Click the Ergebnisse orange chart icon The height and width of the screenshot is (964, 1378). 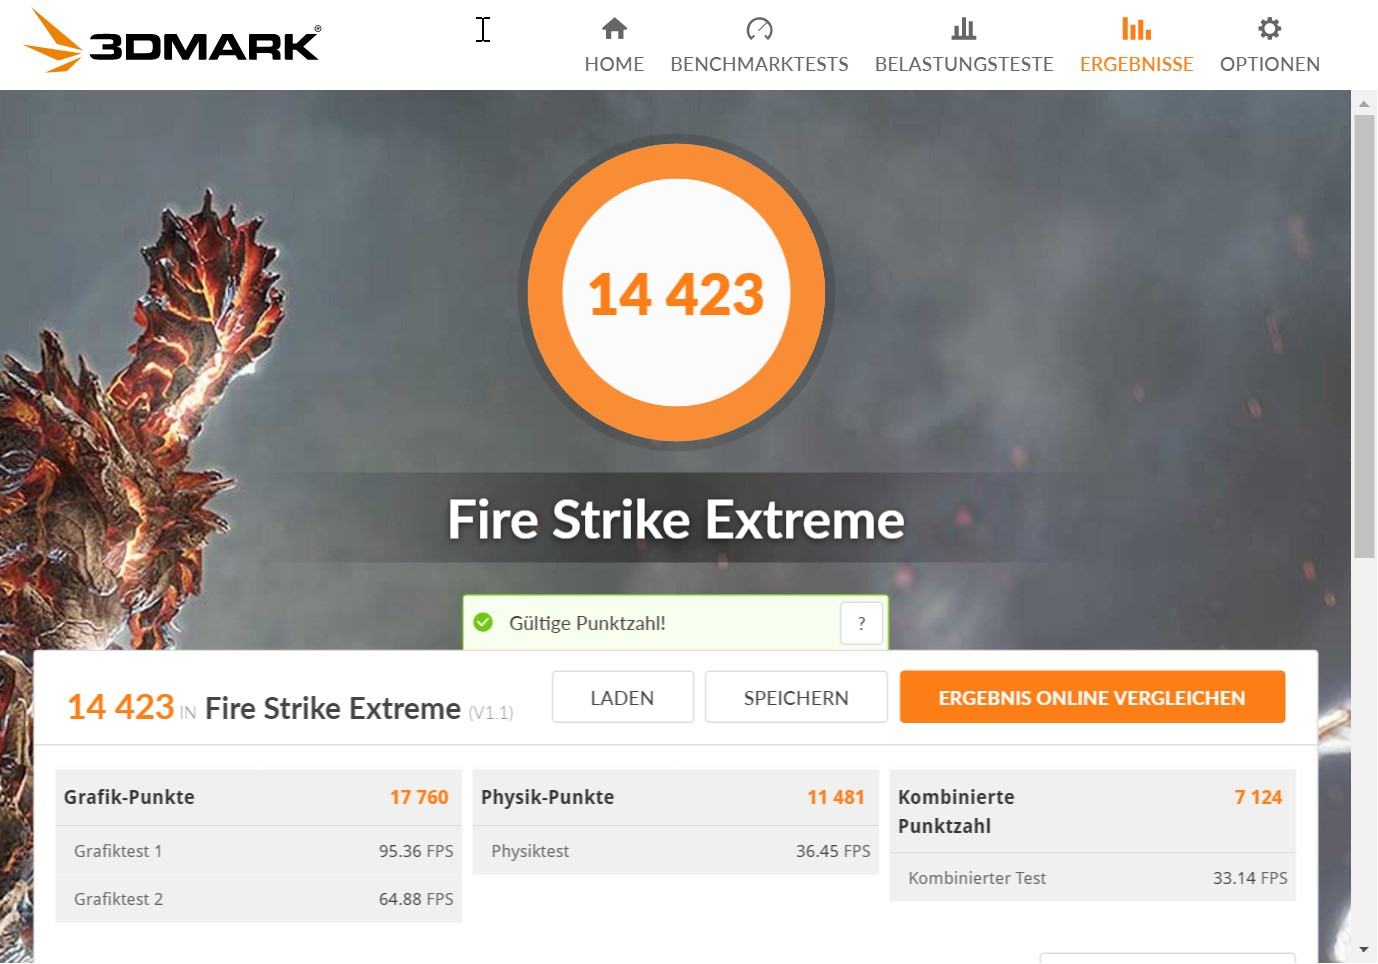pos(1136,28)
